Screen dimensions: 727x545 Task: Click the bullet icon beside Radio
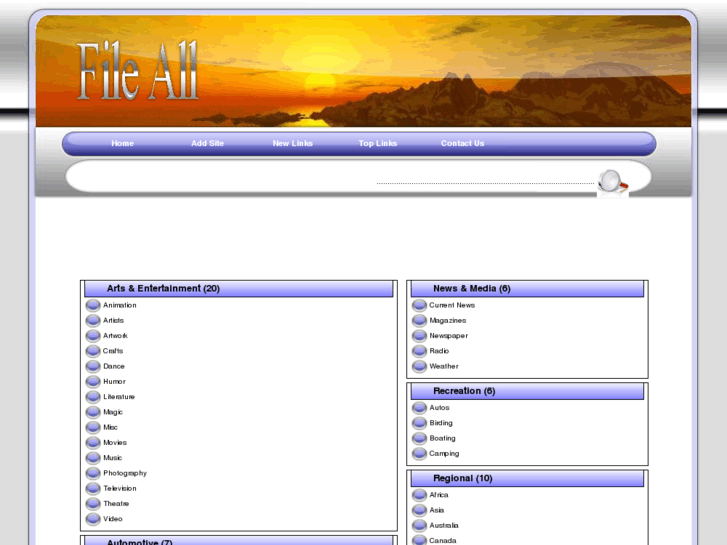[420, 351]
